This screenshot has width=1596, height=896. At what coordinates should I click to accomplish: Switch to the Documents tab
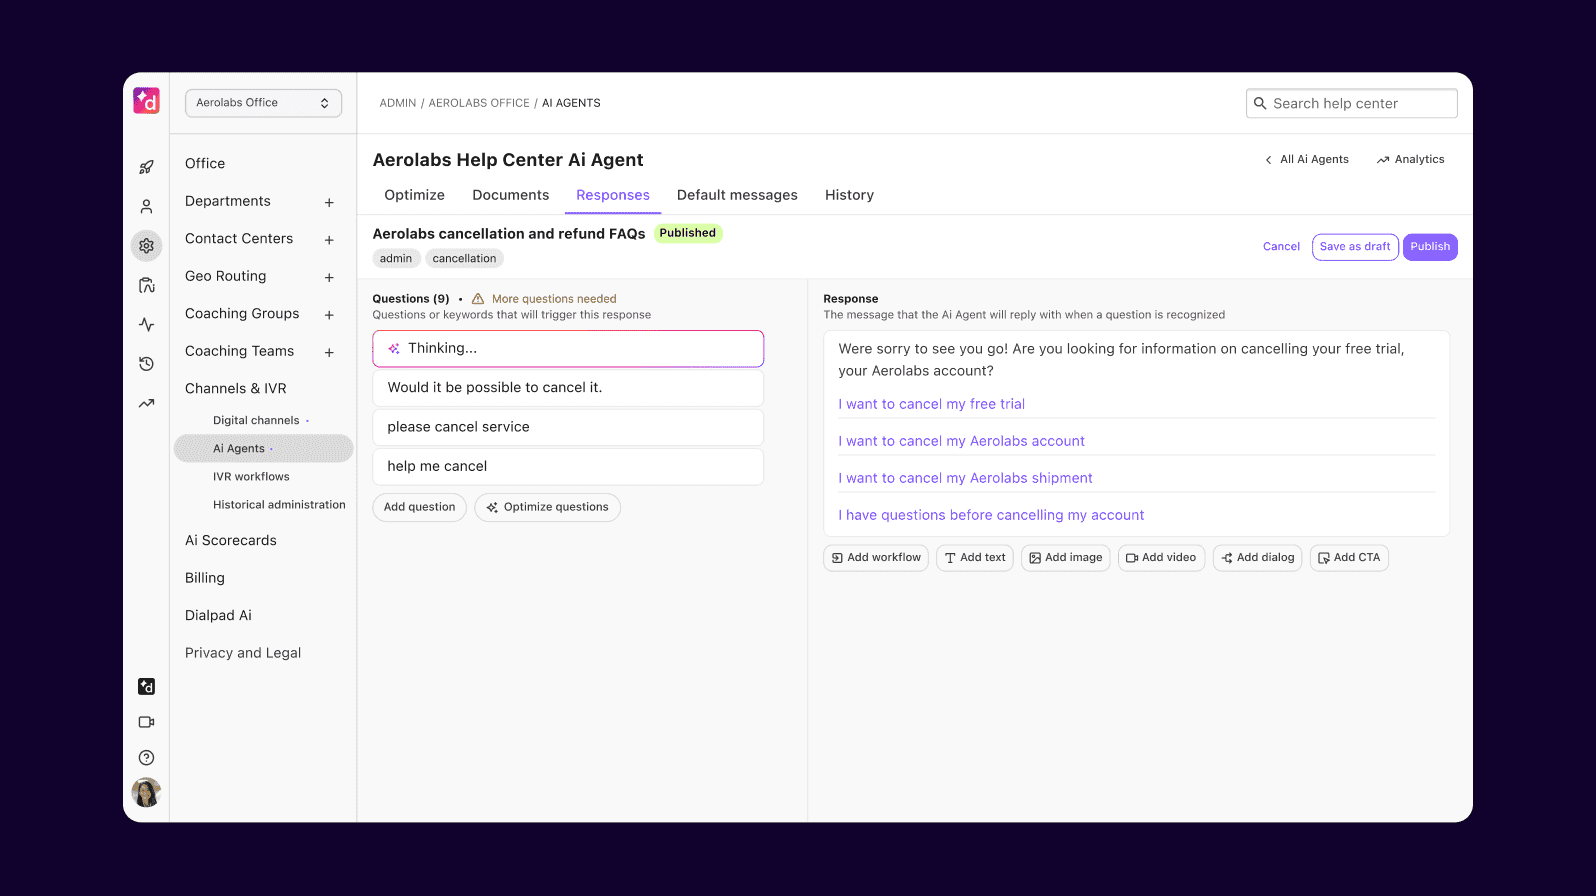tap(510, 195)
